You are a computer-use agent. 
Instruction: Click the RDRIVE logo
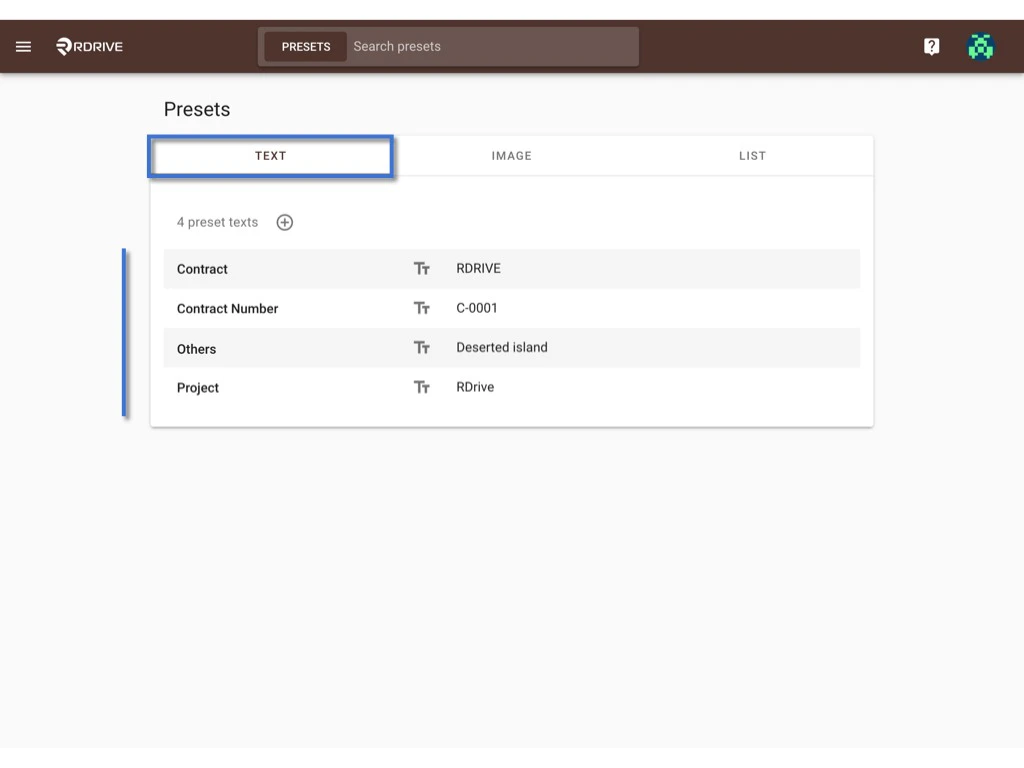click(89, 46)
